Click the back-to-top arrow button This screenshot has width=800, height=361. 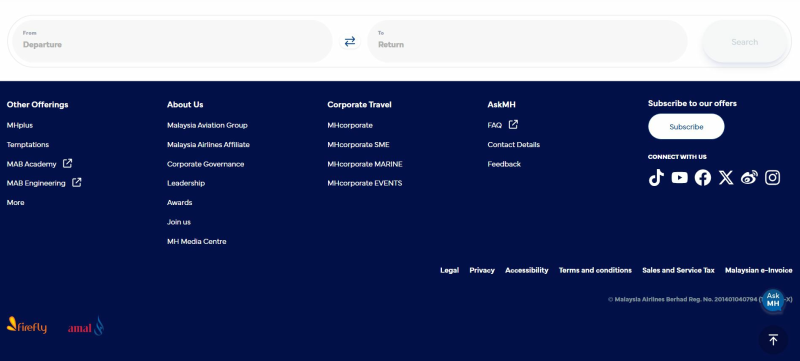click(x=773, y=340)
